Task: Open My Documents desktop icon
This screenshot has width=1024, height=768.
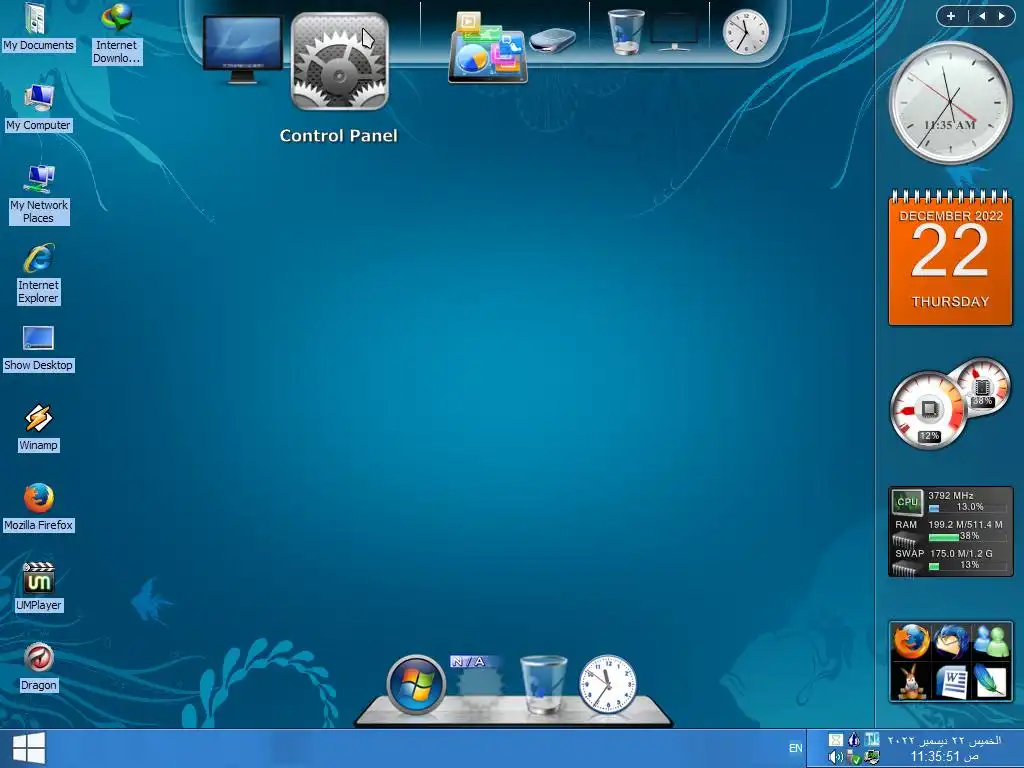Action: pyautogui.click(x=38, y=28)
